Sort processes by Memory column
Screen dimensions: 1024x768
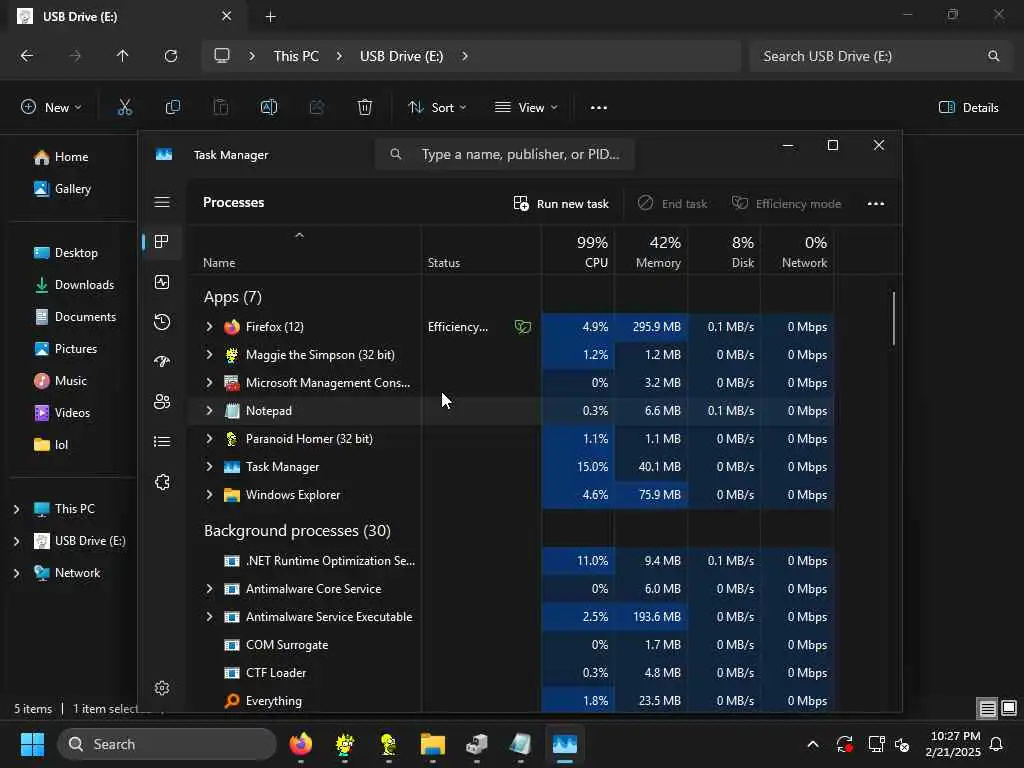651,251
